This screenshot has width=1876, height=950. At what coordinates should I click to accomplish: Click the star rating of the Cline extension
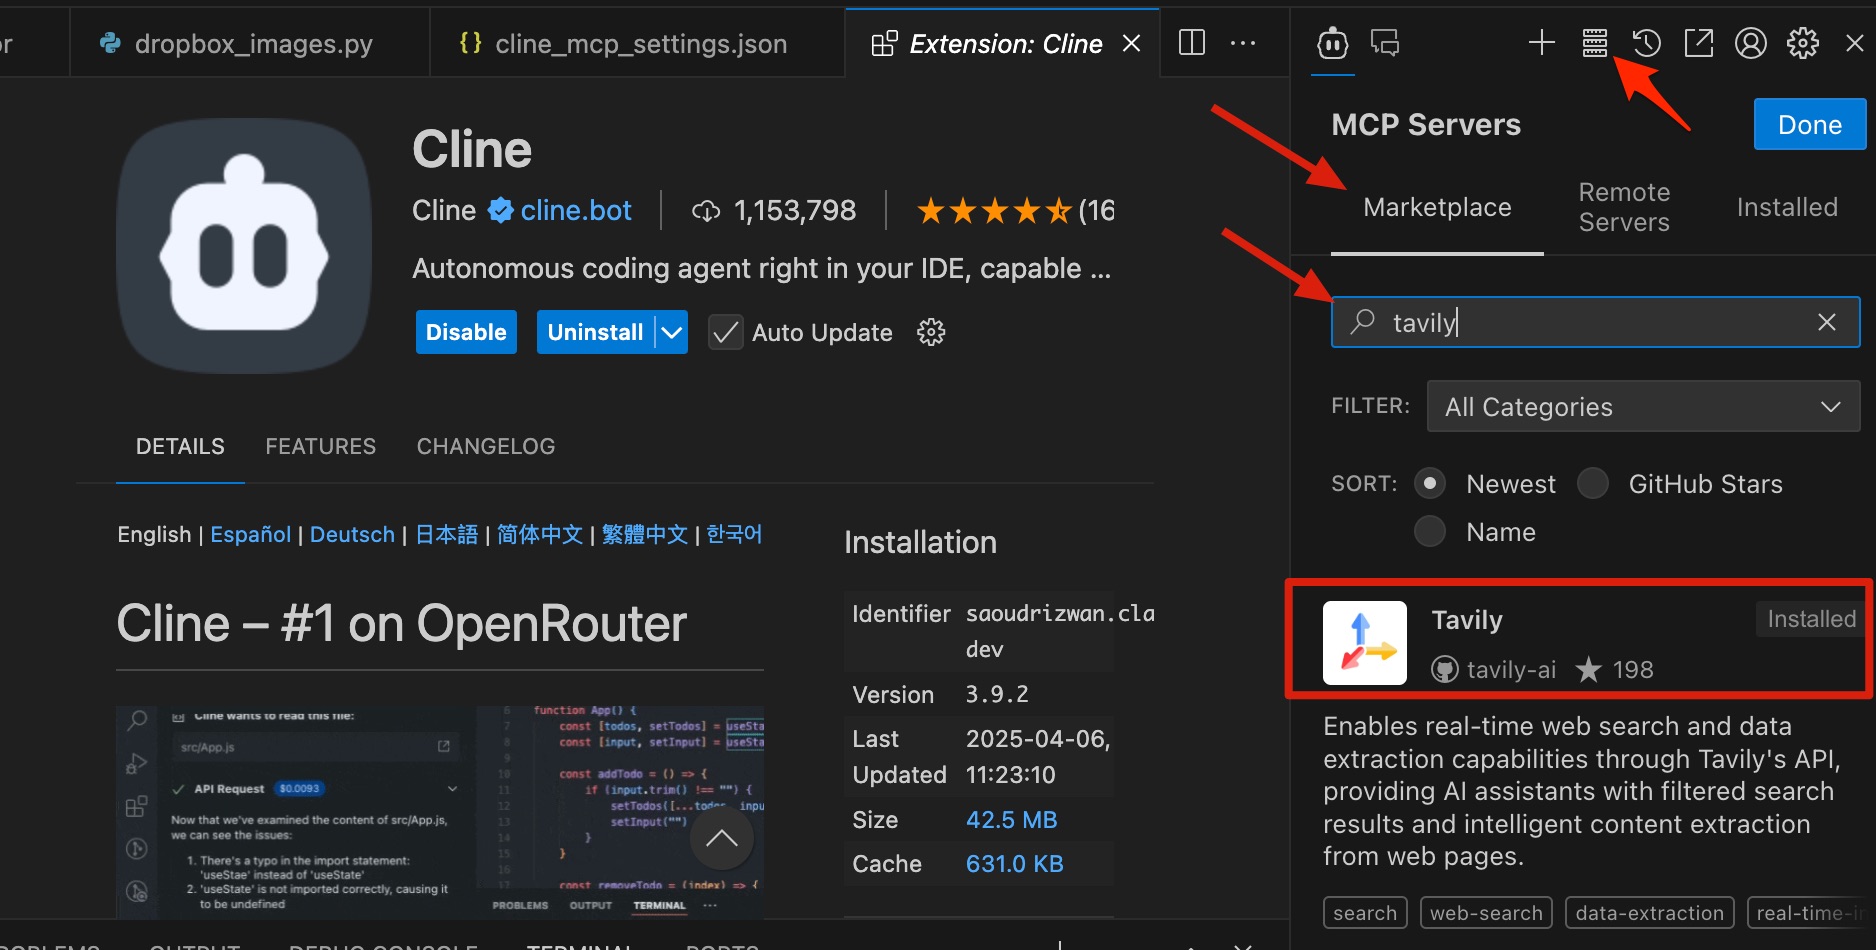pyautogui.click(x=994, y=211)
